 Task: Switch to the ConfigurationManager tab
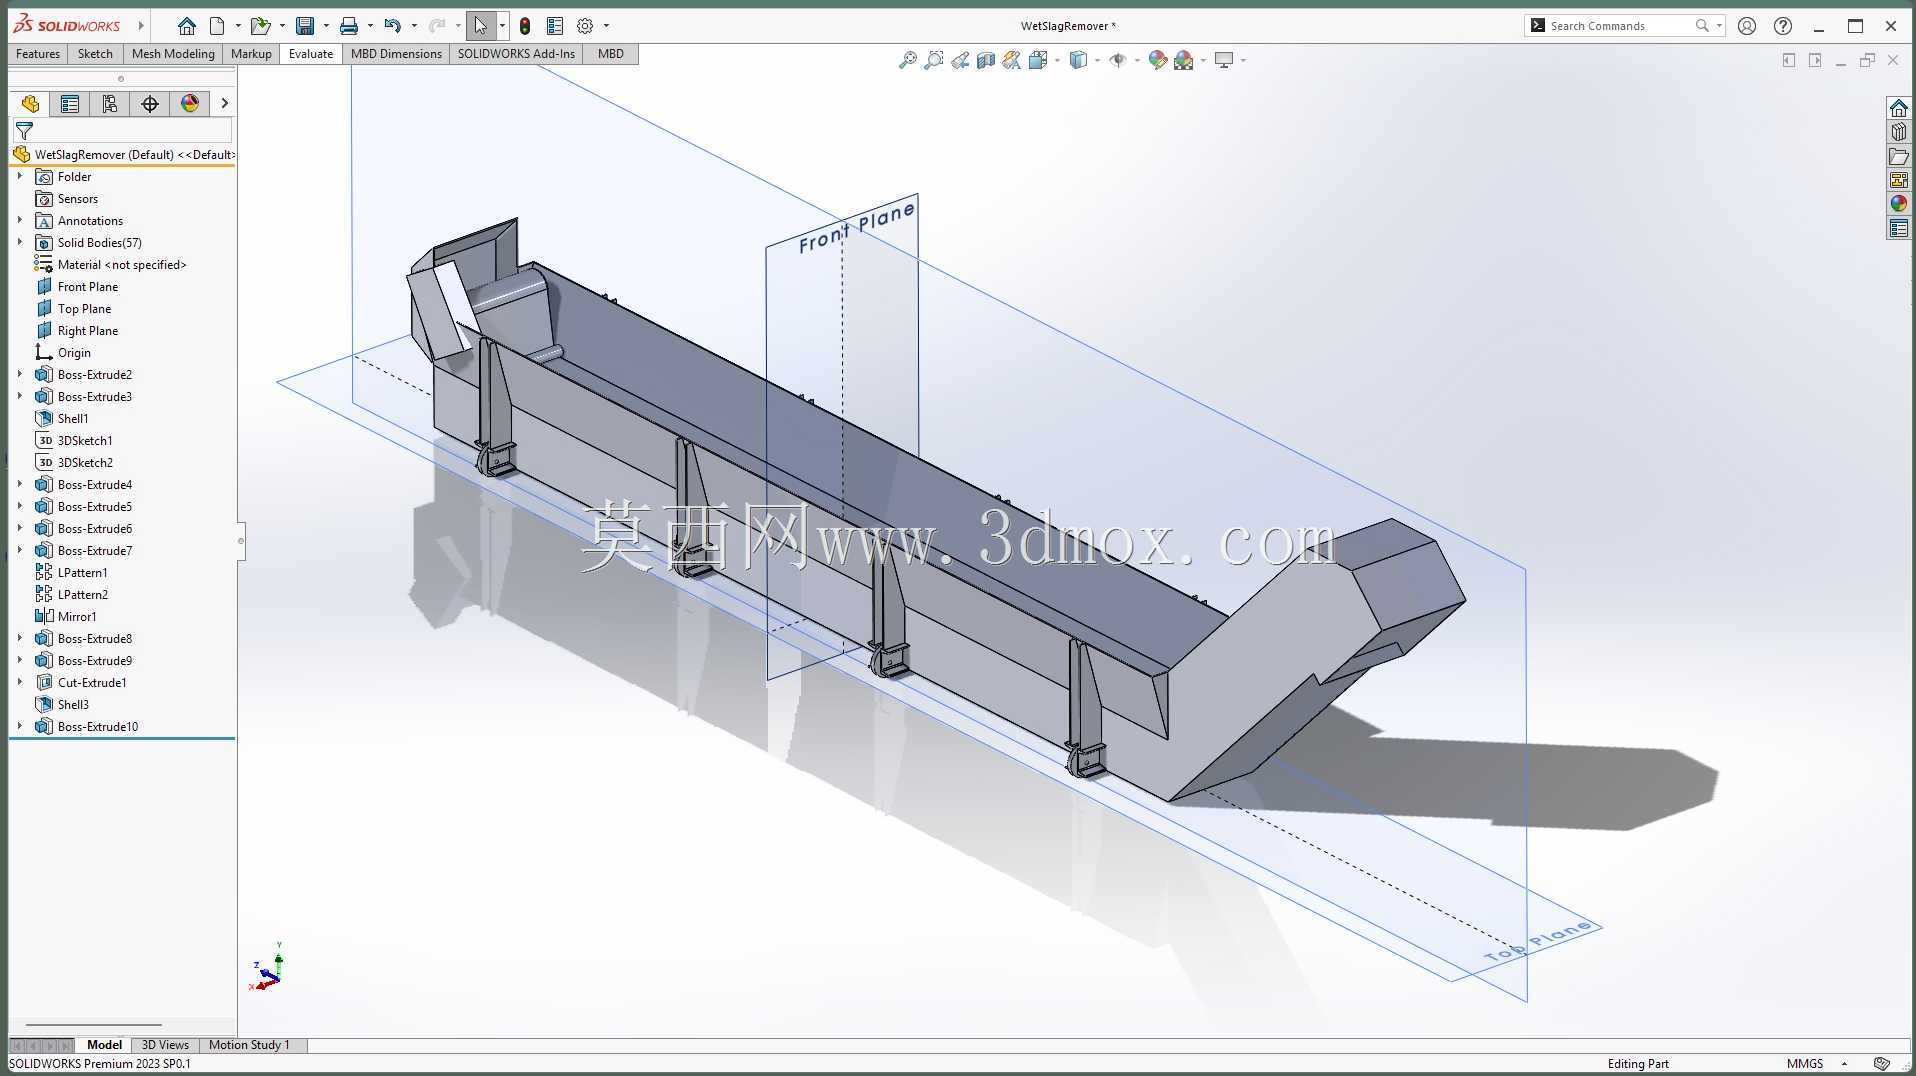tap(110, 104)
